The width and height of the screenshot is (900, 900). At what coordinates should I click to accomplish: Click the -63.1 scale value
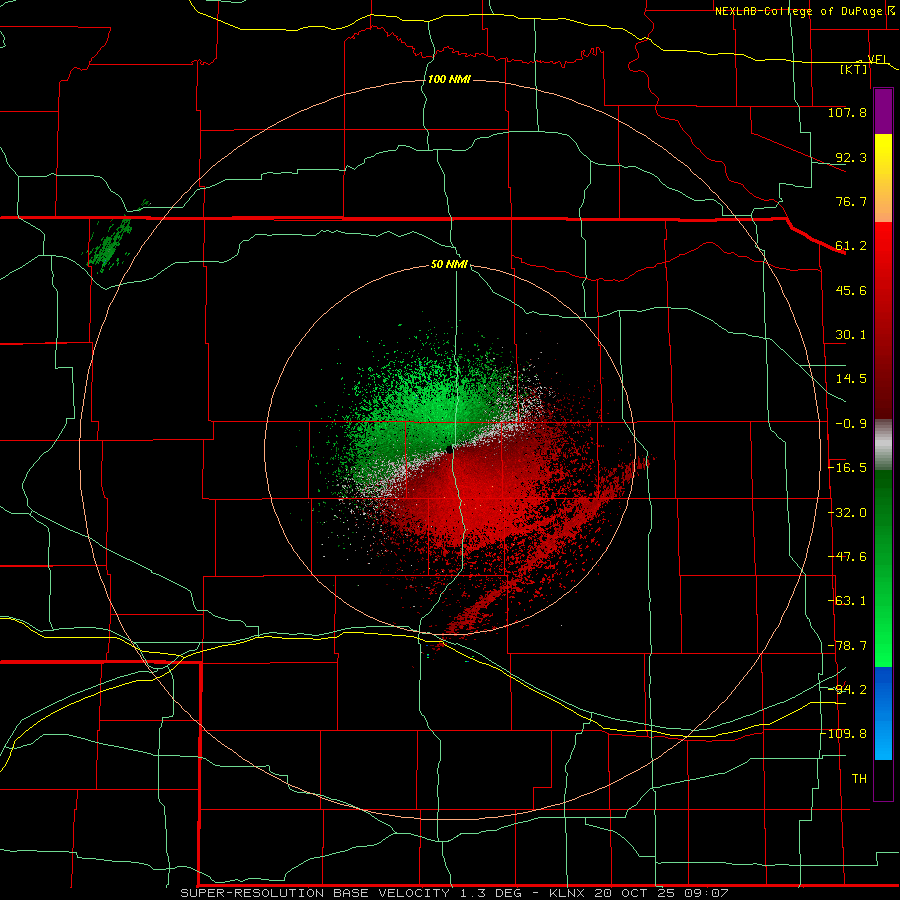point(847,601)
